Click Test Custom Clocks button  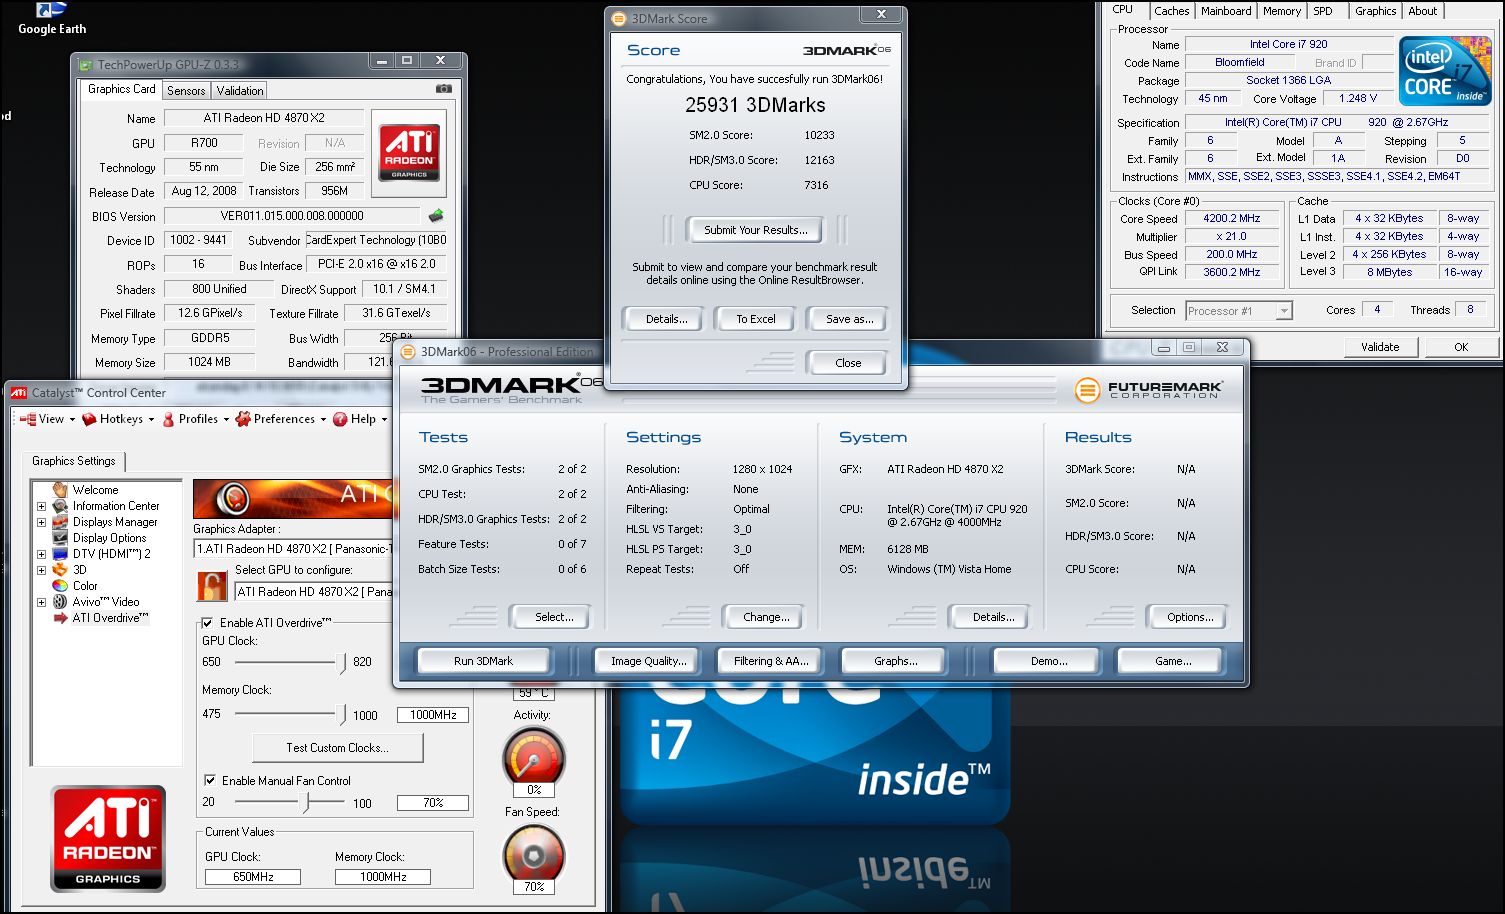coord(337,747)
